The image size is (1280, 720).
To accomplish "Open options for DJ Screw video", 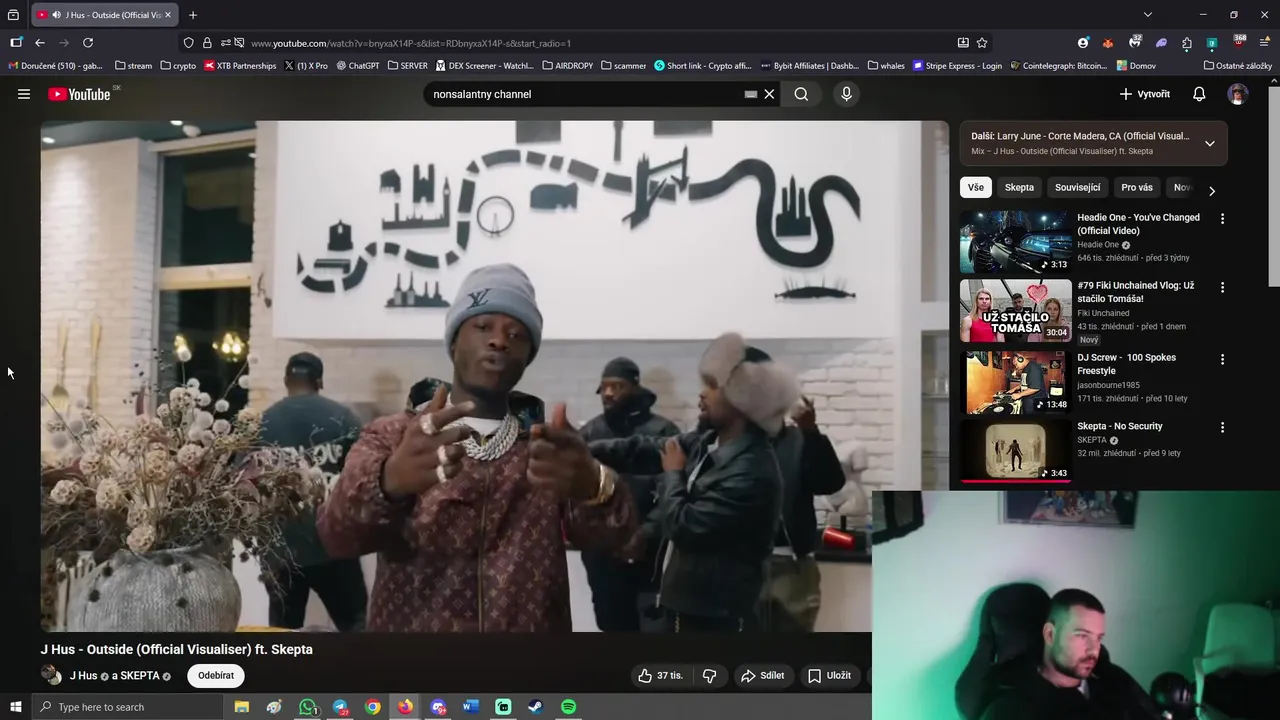I will point(1222,359).
